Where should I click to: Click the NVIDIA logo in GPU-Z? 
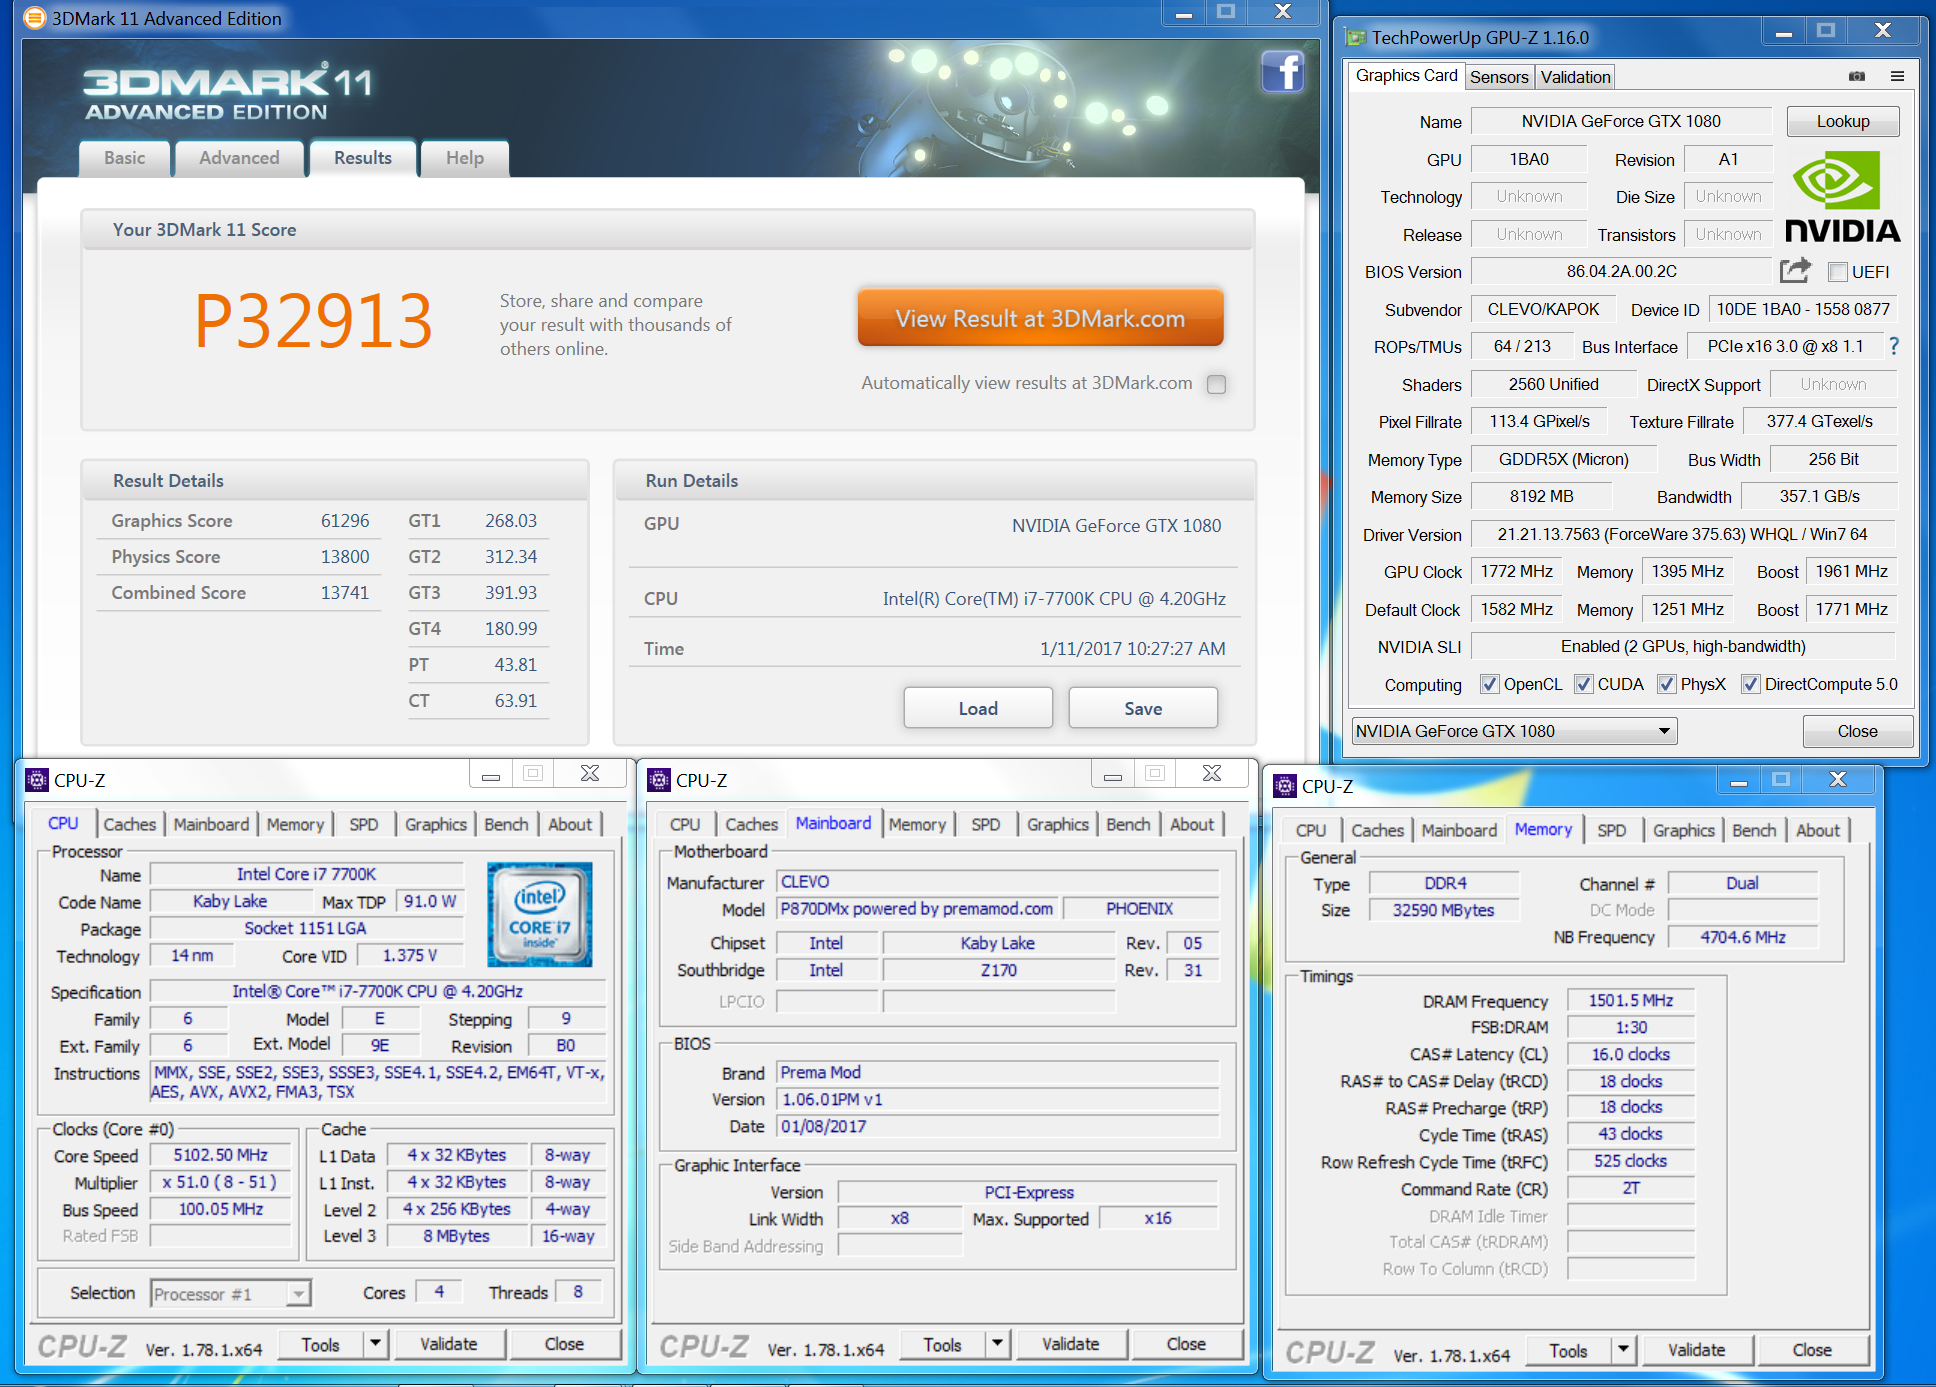1842,196
